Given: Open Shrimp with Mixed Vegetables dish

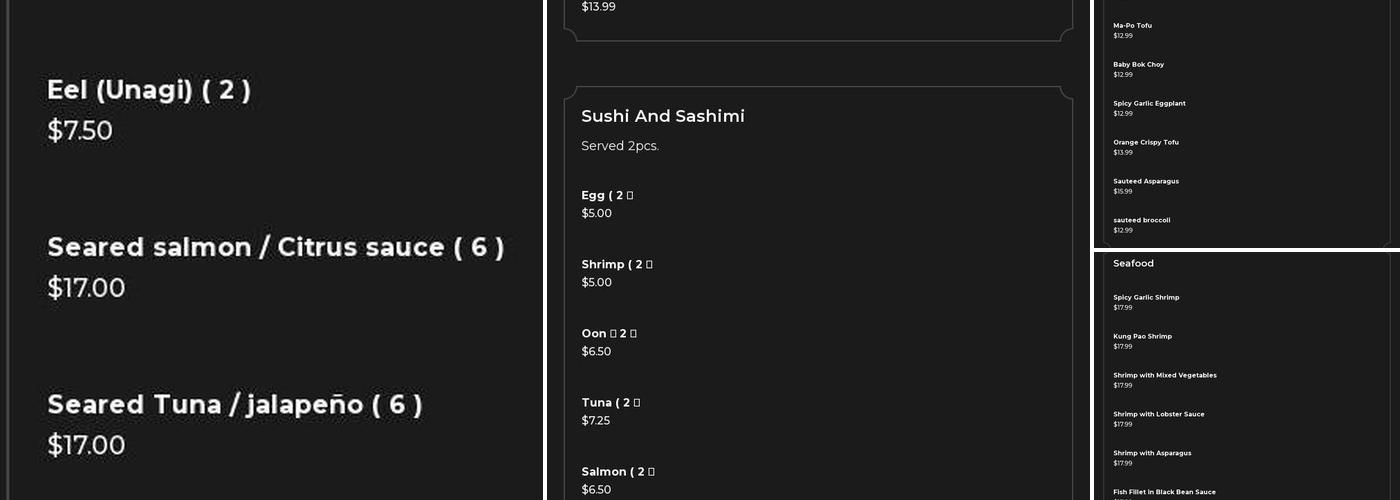Looking at the screenshot, I should point(1164,376).
